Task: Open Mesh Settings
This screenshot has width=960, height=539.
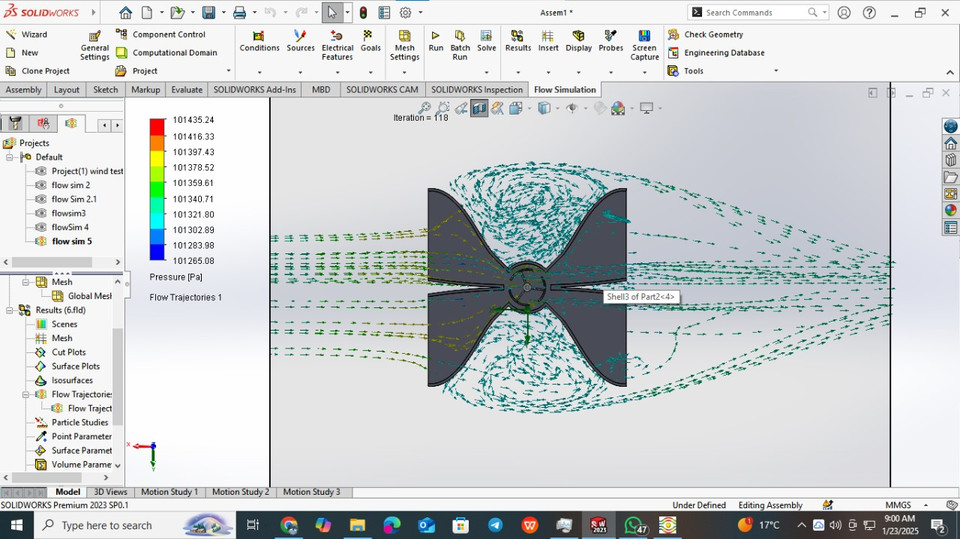Action: coord(404,45)
